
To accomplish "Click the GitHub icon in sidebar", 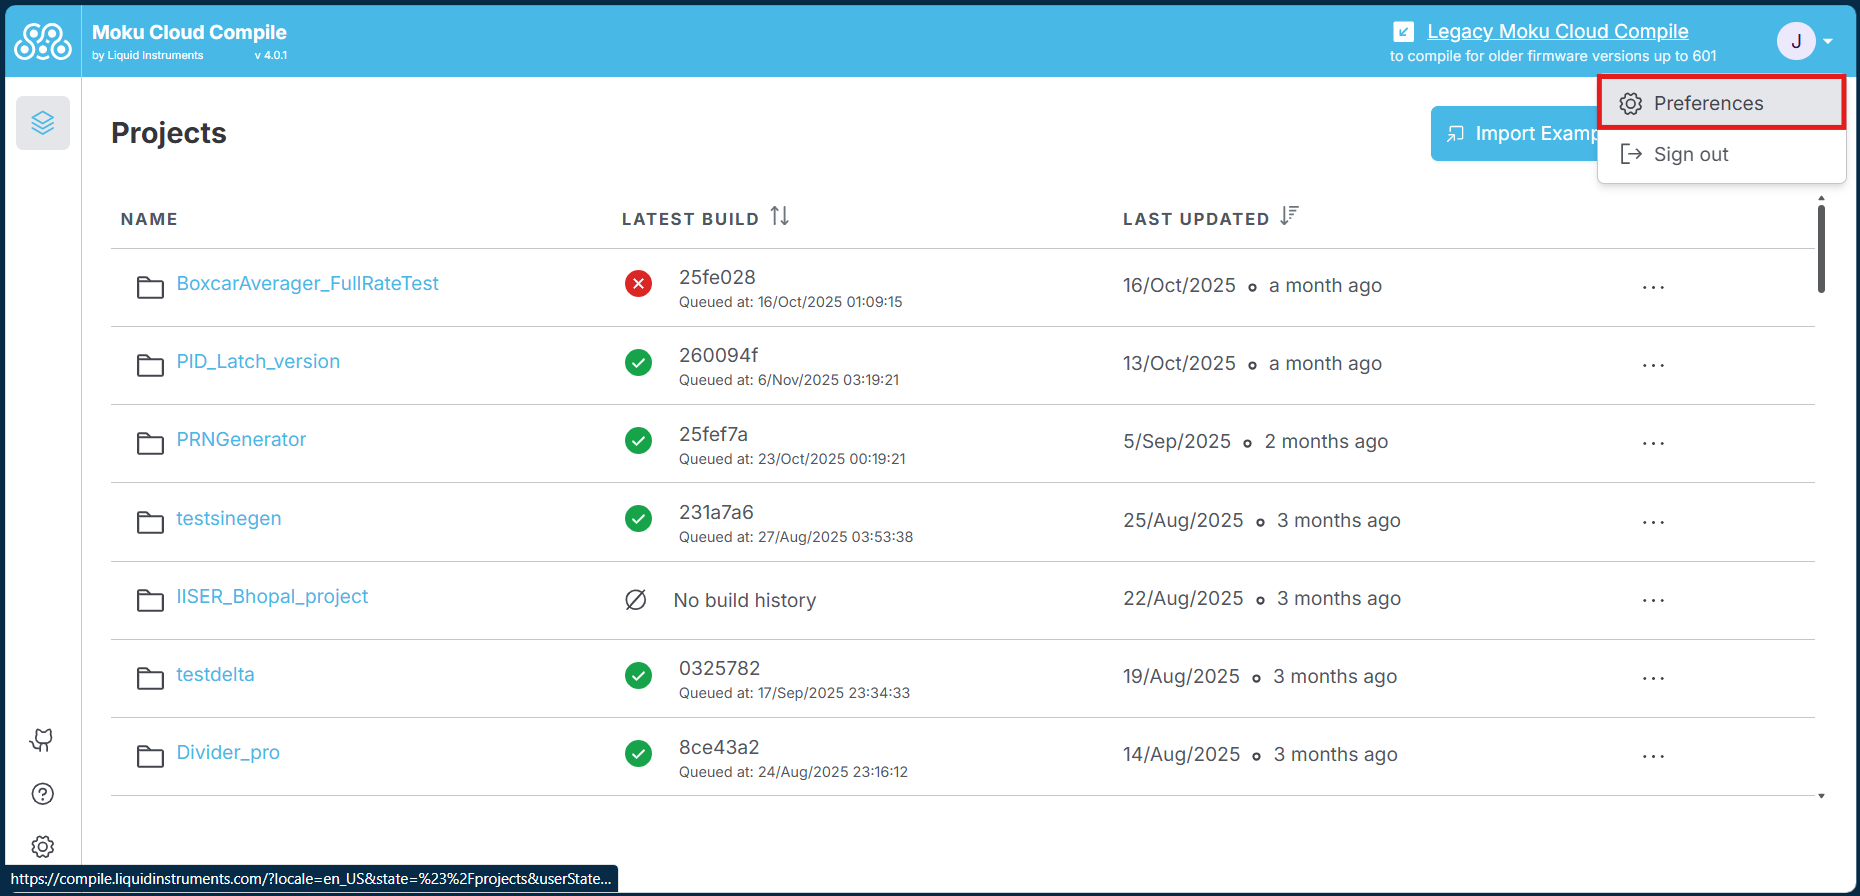I will [42, 740].
